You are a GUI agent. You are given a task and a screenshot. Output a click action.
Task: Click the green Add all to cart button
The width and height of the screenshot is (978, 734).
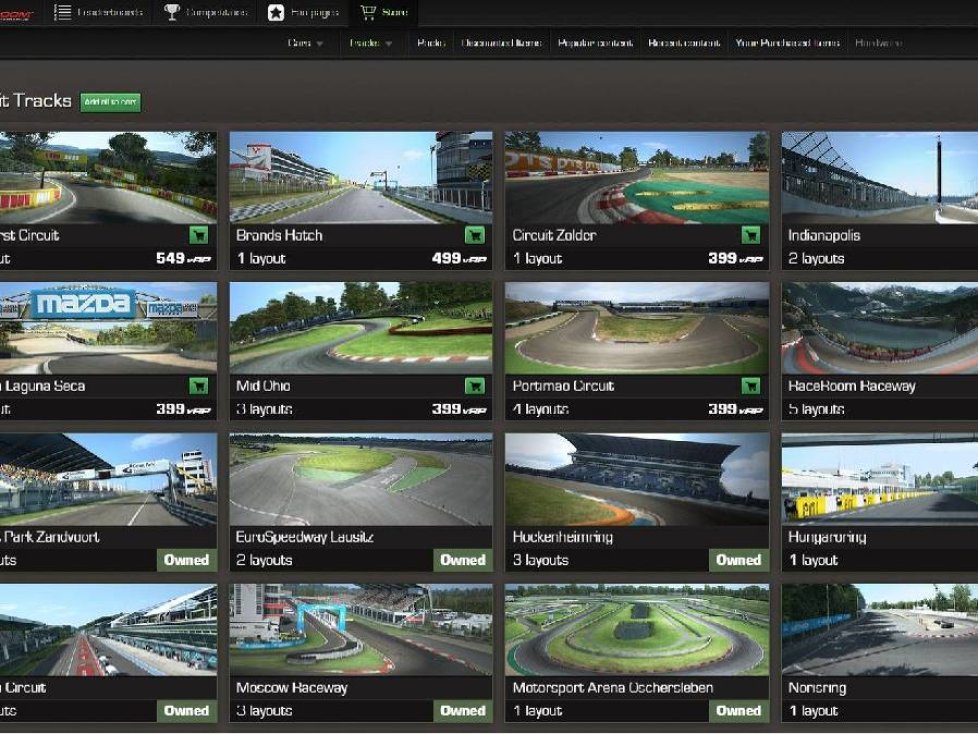click(110, 102)
